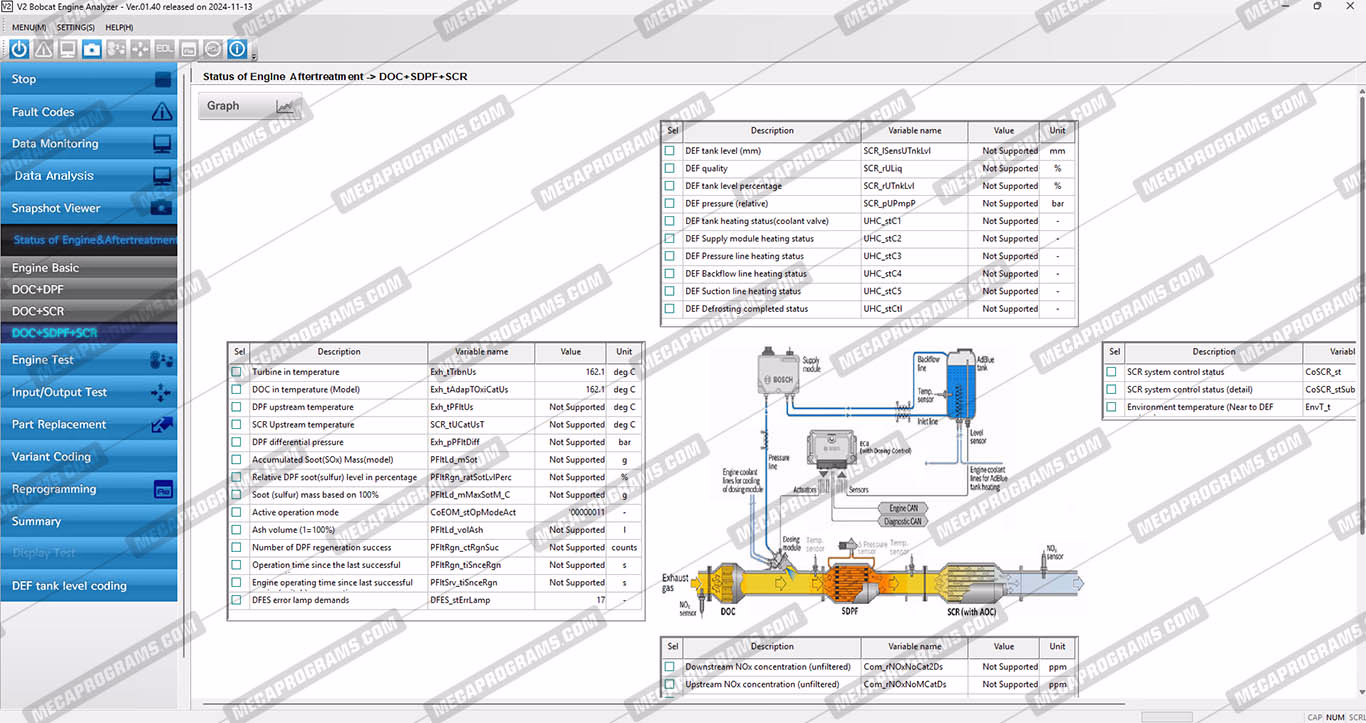Tick checkbox for DFES error lamp demands

(x=237, y=600)
